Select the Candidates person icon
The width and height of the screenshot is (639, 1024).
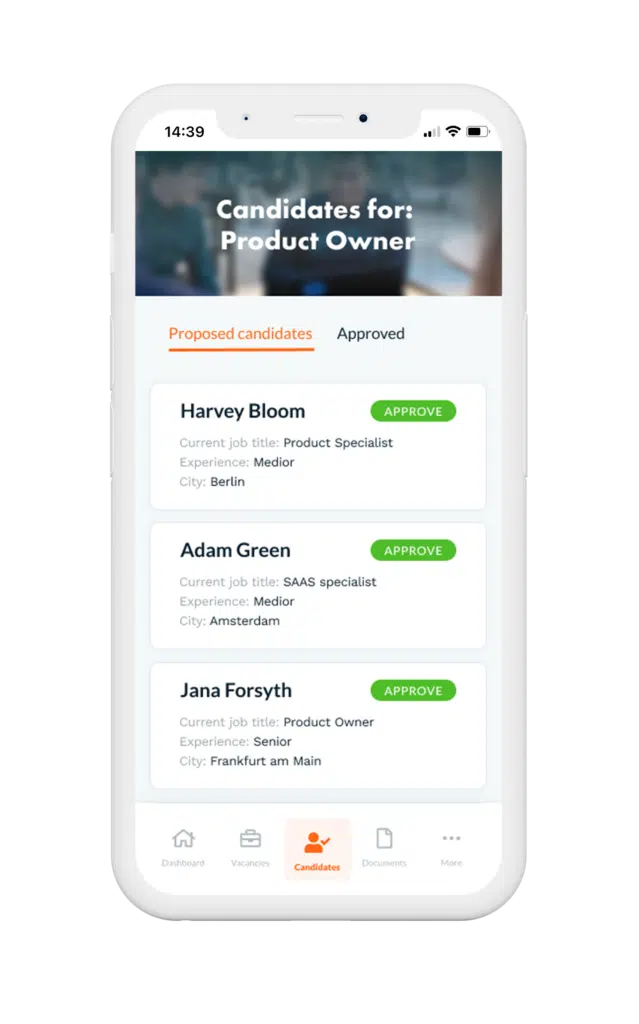click(317, 842)
